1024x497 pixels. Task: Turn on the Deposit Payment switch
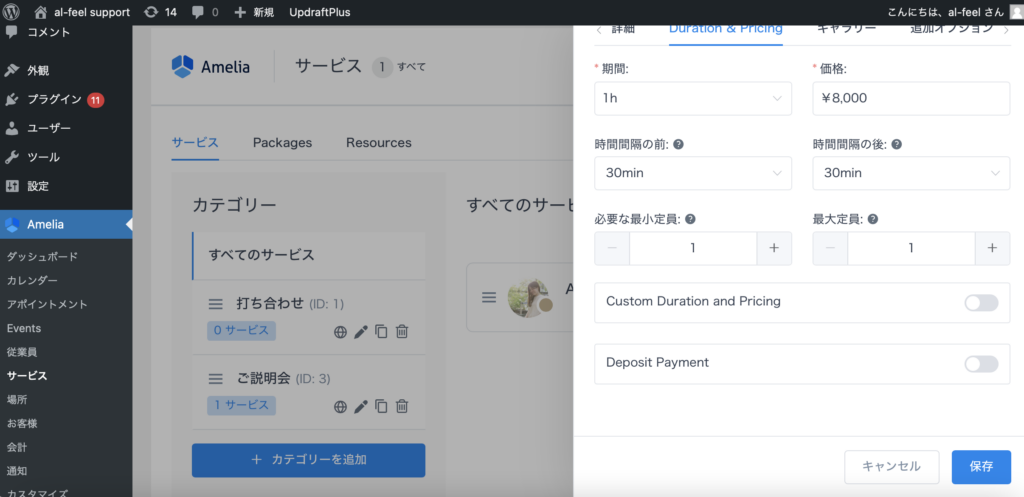point(981,363)
